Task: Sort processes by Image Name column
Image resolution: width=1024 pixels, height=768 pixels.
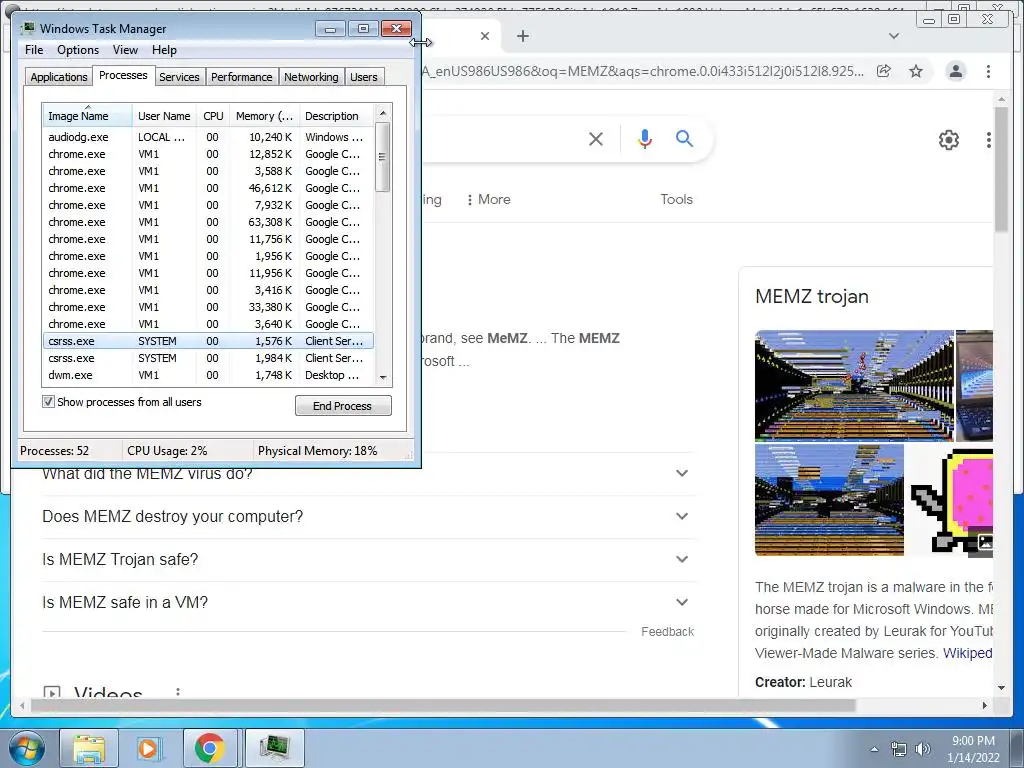Action: point(88,116)
